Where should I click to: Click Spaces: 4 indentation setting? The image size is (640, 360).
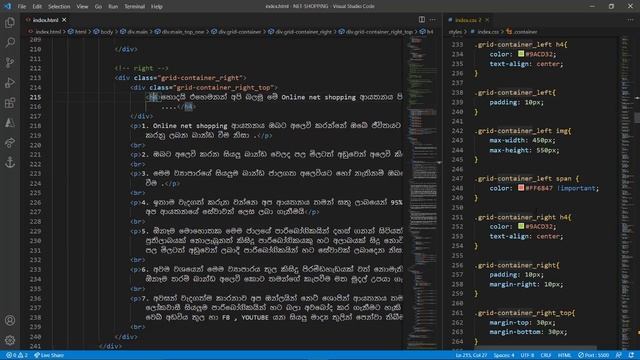504,355
